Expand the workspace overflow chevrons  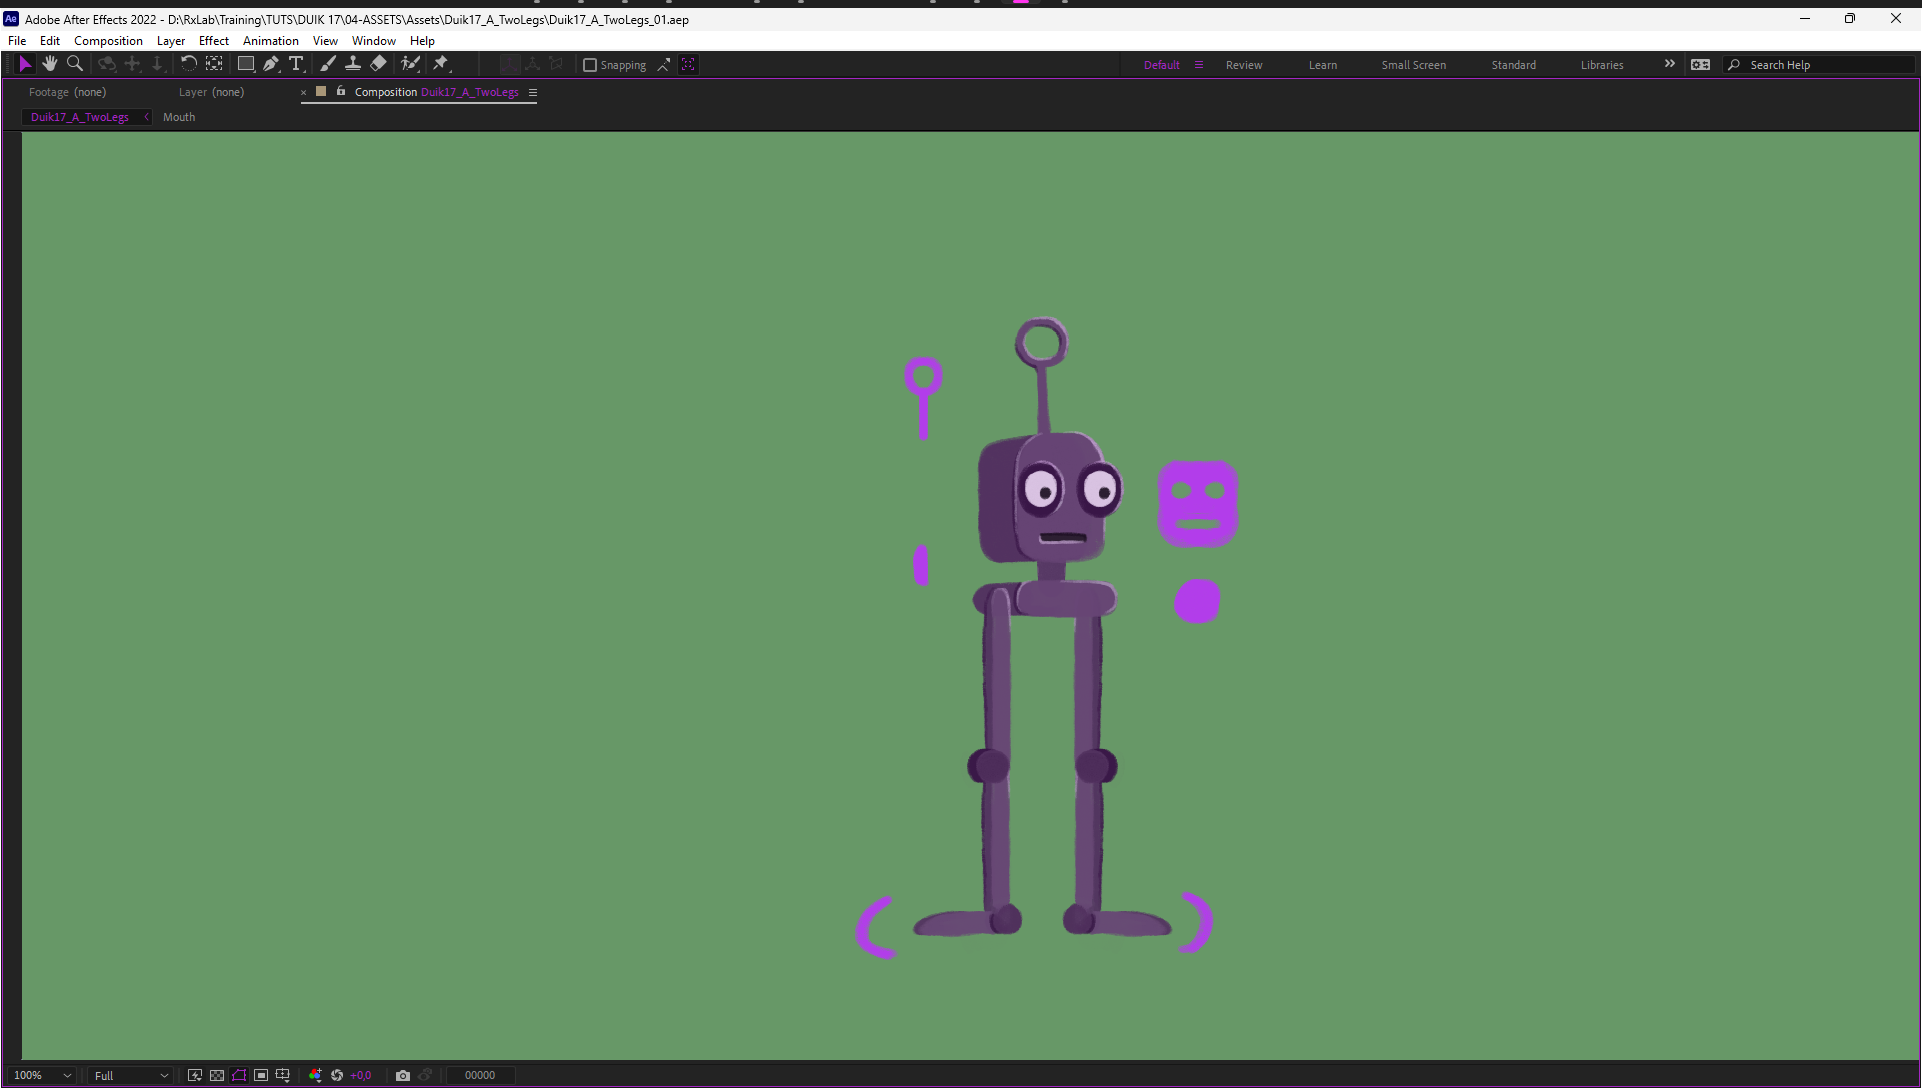pos(1669,64)
